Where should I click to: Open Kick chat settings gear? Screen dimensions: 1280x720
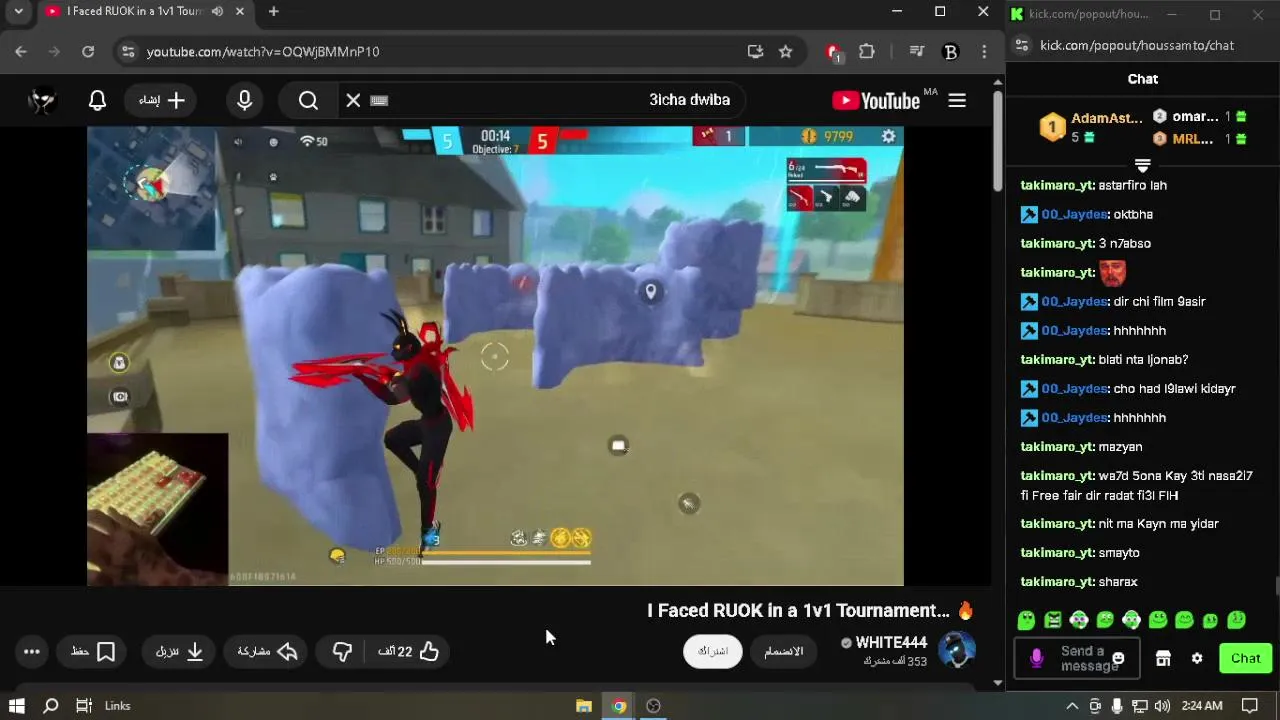[1197, 658]
